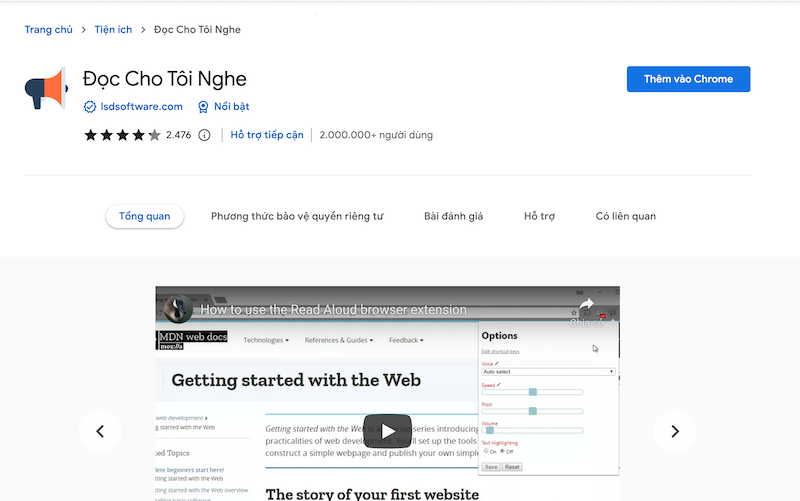Expand the Technologies menu in MDN header
The width and height of the screenshot is (800, 501).
pos(266,340)
